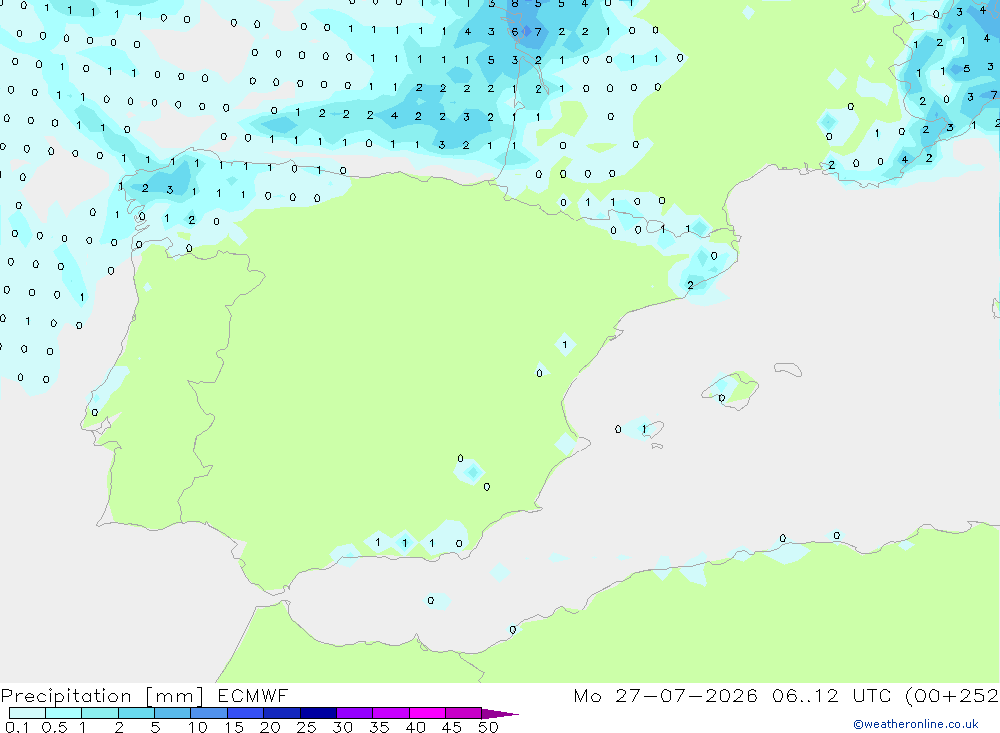The width and height of the screenshot is (1000, 733).
Task: Click the 45–50 mm legend color swatch
Action: (x=464, y=713)
